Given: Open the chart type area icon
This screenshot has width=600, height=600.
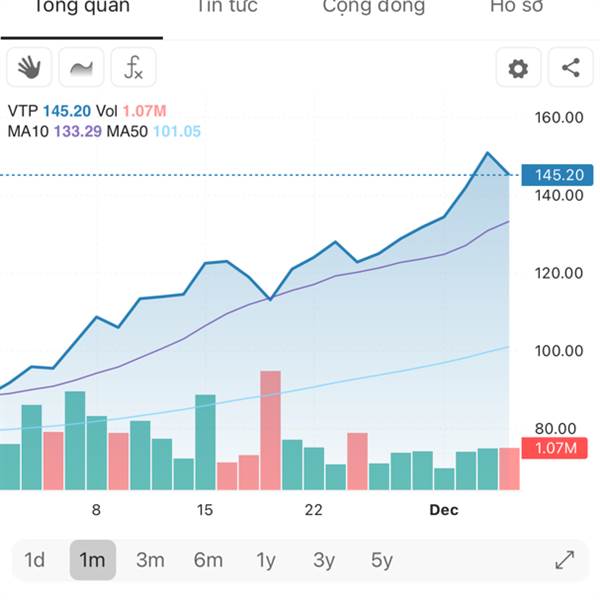Looking at the screenshot, I should coord(81,67).
